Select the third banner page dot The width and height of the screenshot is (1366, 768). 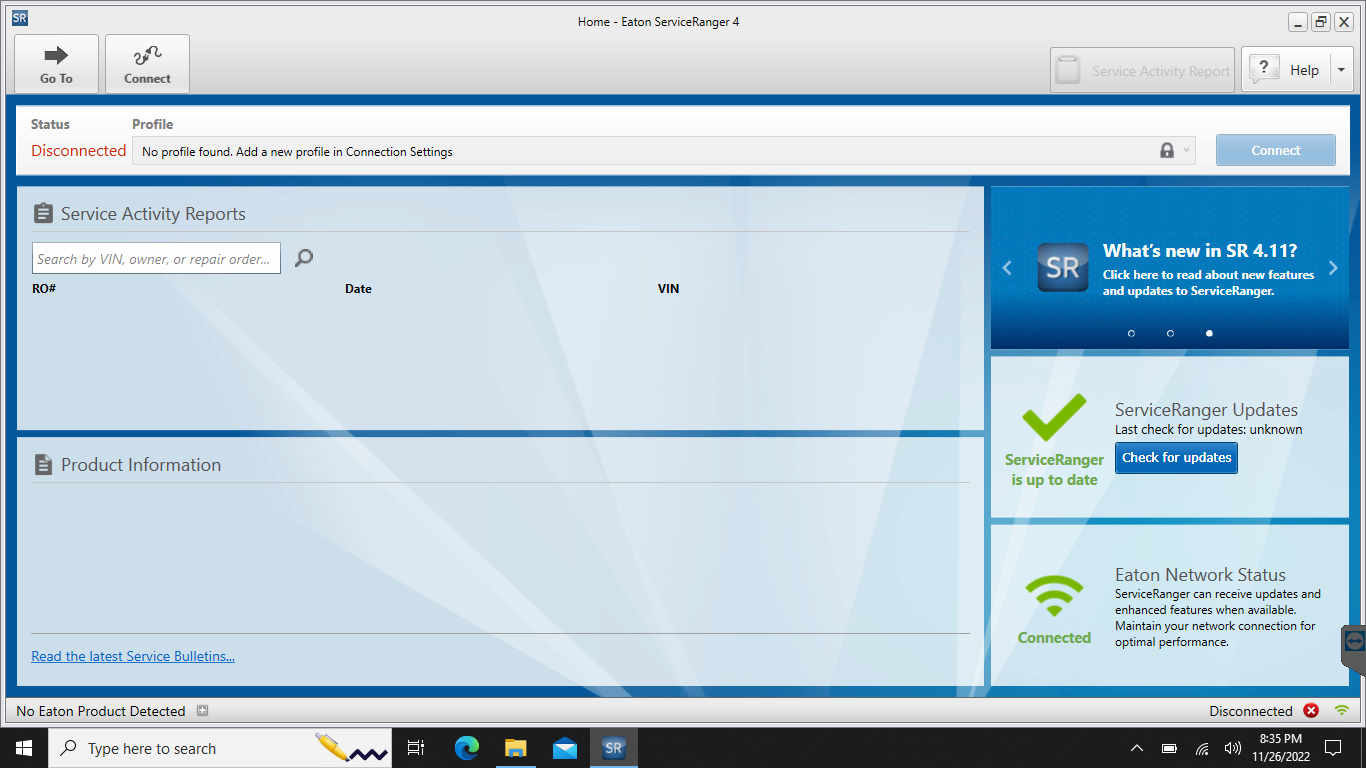pos(1209,333)
